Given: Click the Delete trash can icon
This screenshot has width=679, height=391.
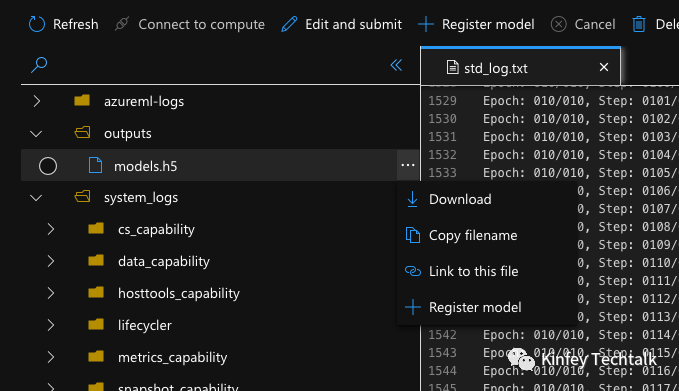Looking at the screenshot, I should (639, 24).
